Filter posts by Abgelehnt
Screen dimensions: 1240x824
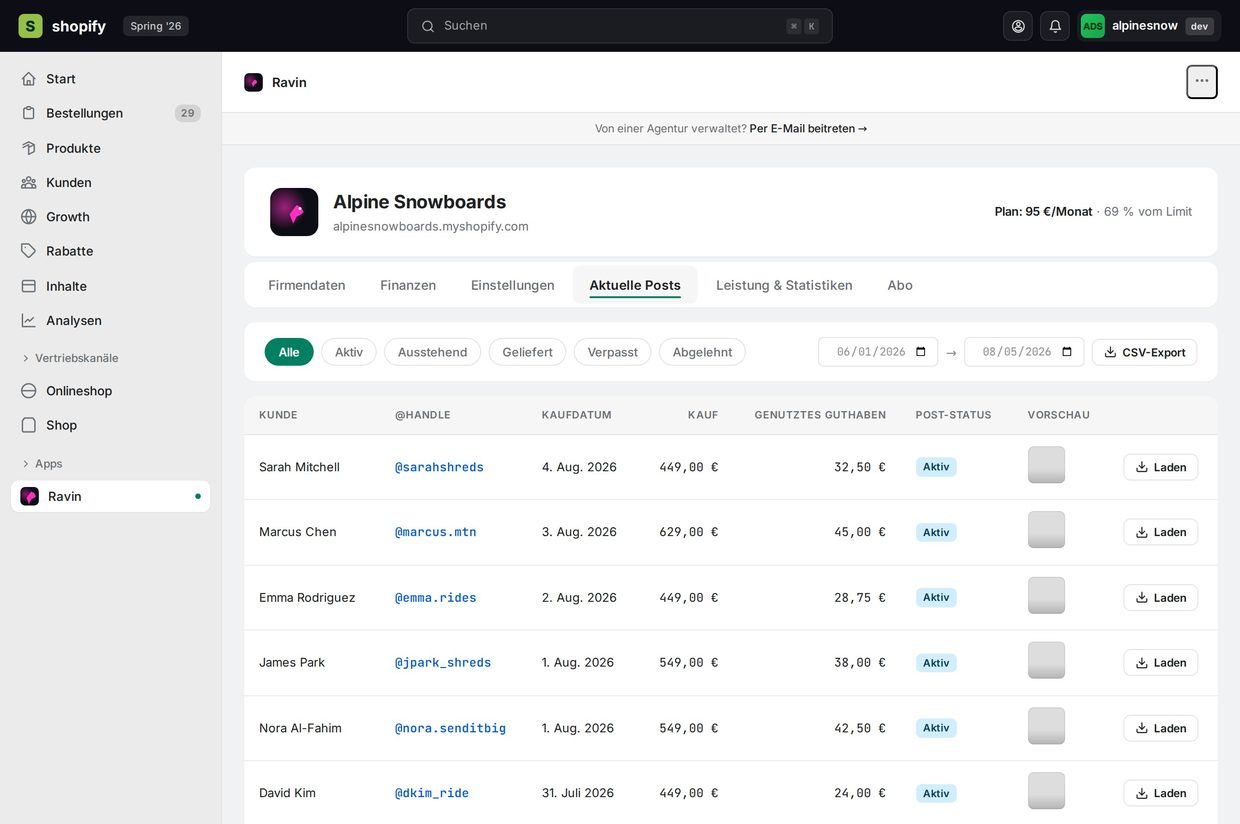pyautogui.click(x=702, y=352)
